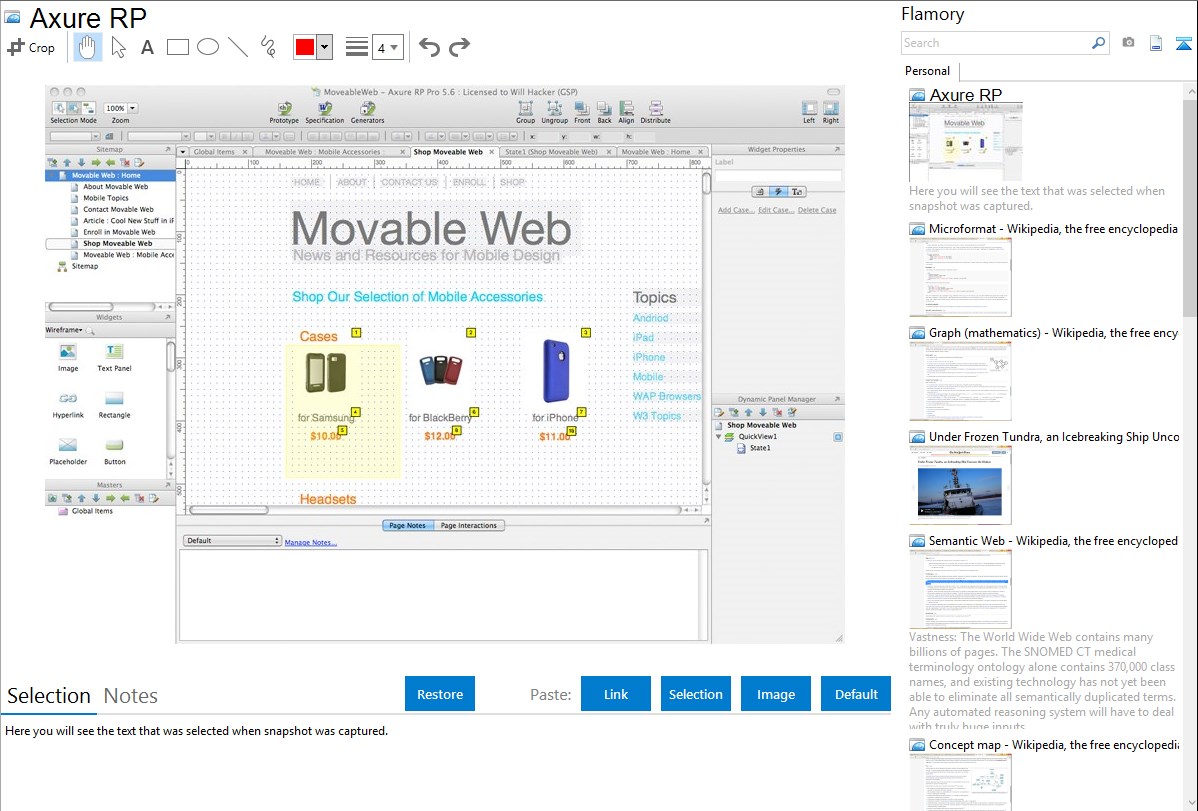Image resolution: width=1198 pixels, height=811 pixels.
Task: Open the Microformat Wikipedia snapshot thumbnail
Action: (x=960, y=277)
